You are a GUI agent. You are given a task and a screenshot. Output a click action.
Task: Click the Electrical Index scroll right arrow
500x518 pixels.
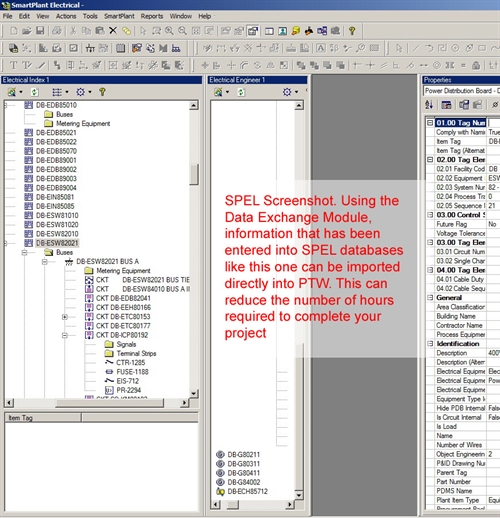pyautogui.click(x=184, y=403)
